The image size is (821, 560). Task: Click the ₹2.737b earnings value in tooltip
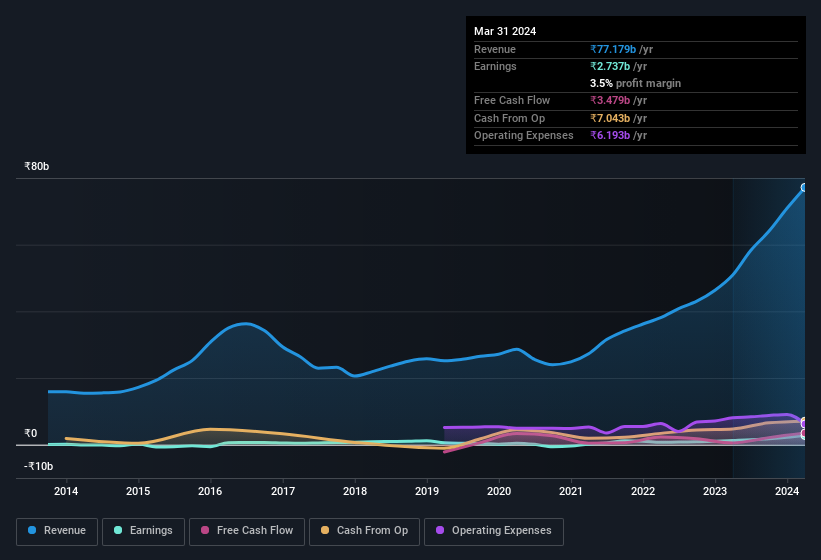coord(610,66)
